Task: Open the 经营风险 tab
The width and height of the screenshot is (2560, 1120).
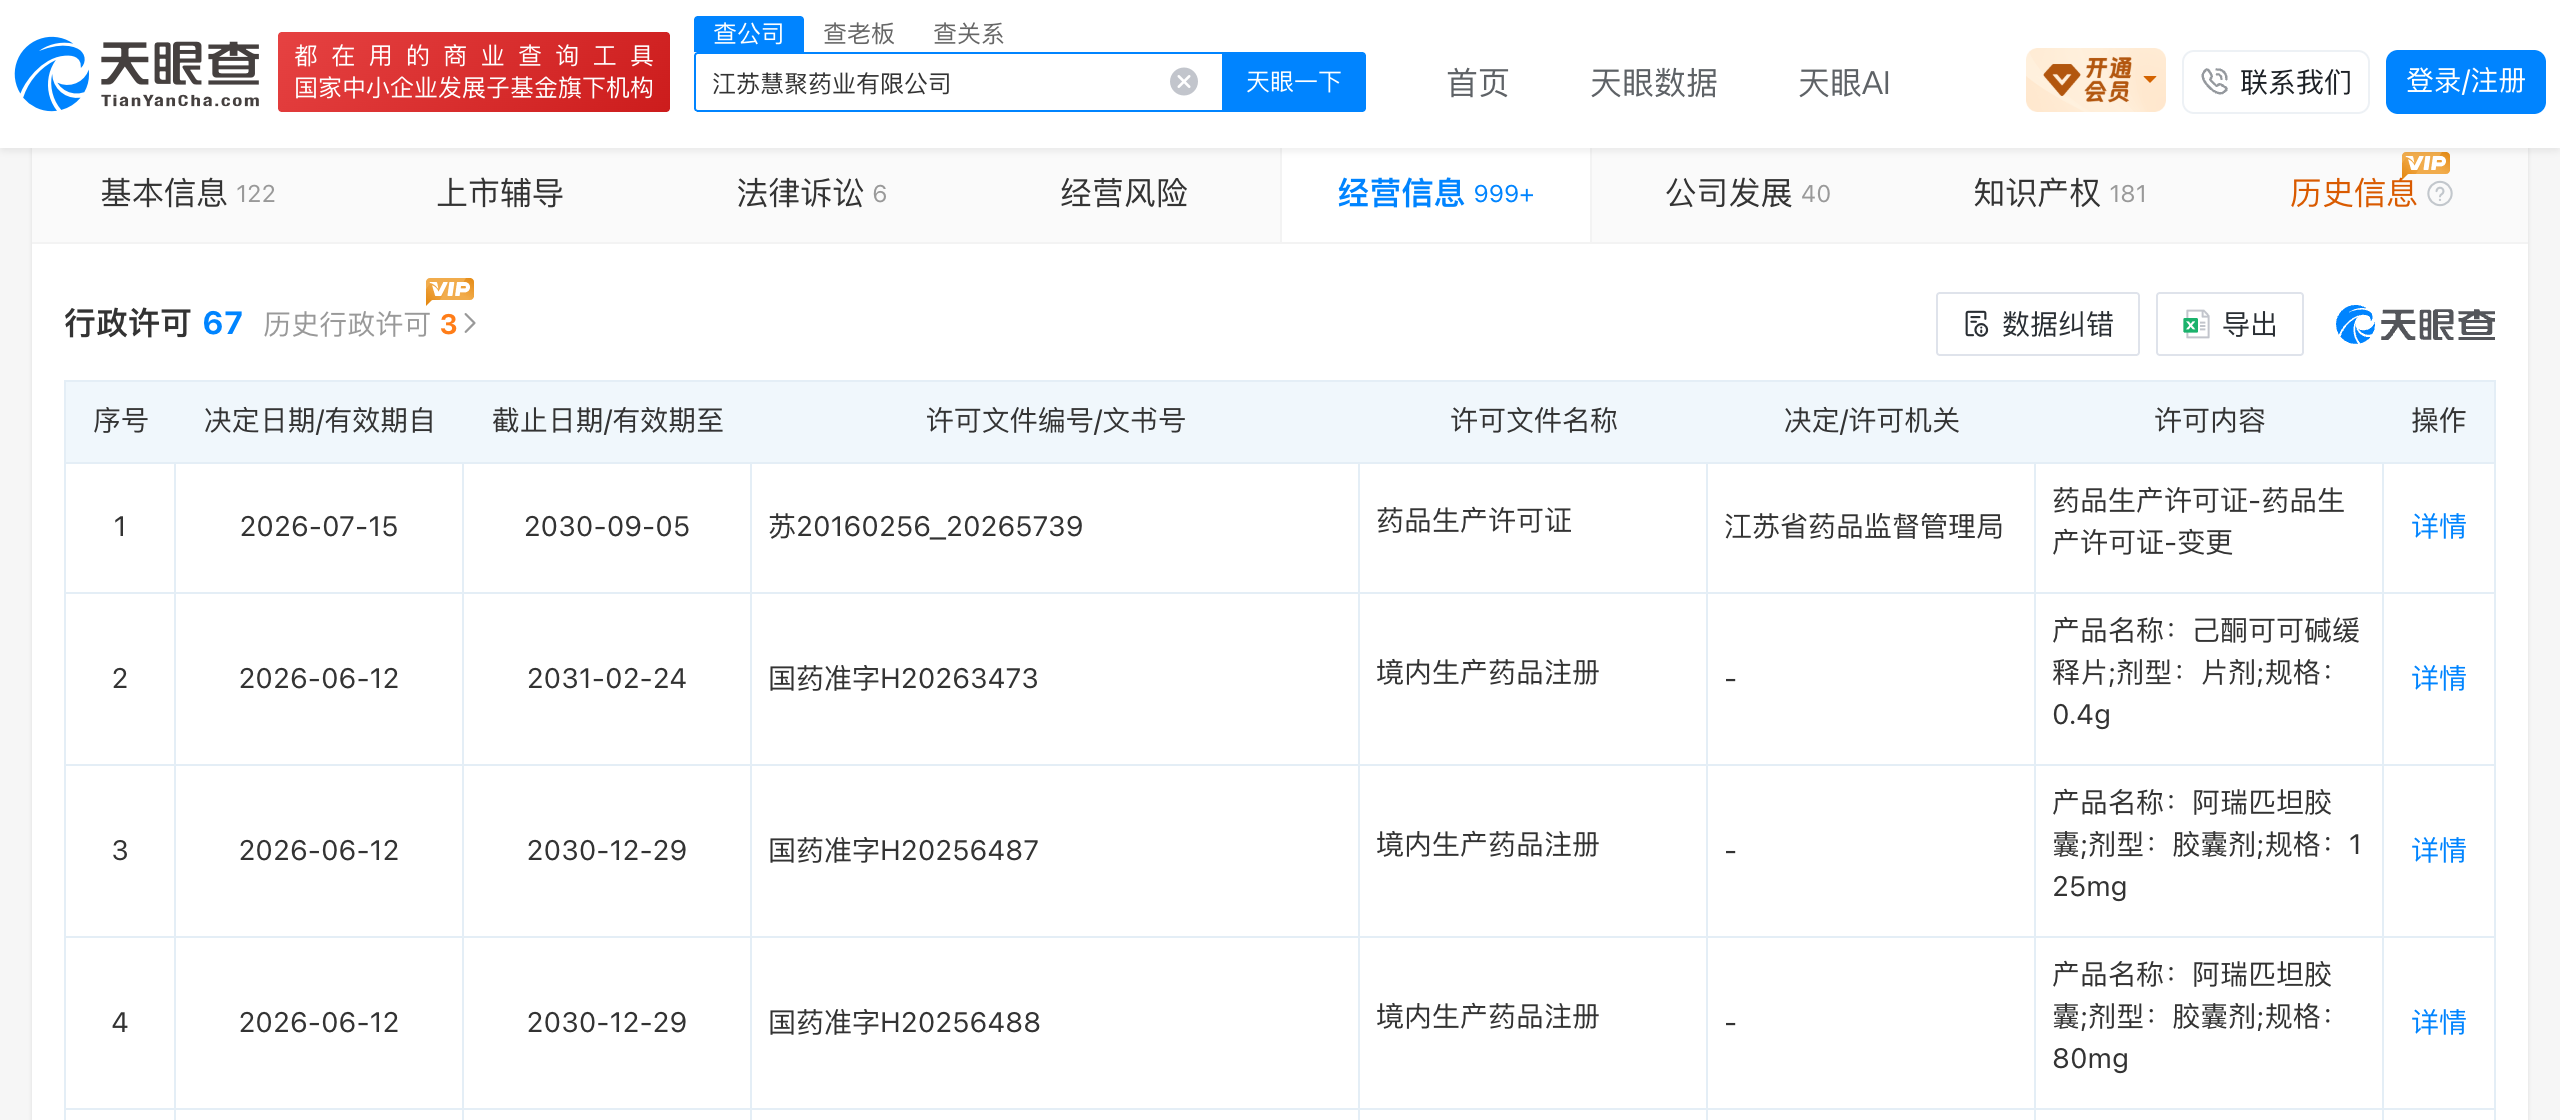Action: (x=1124, y=193)
